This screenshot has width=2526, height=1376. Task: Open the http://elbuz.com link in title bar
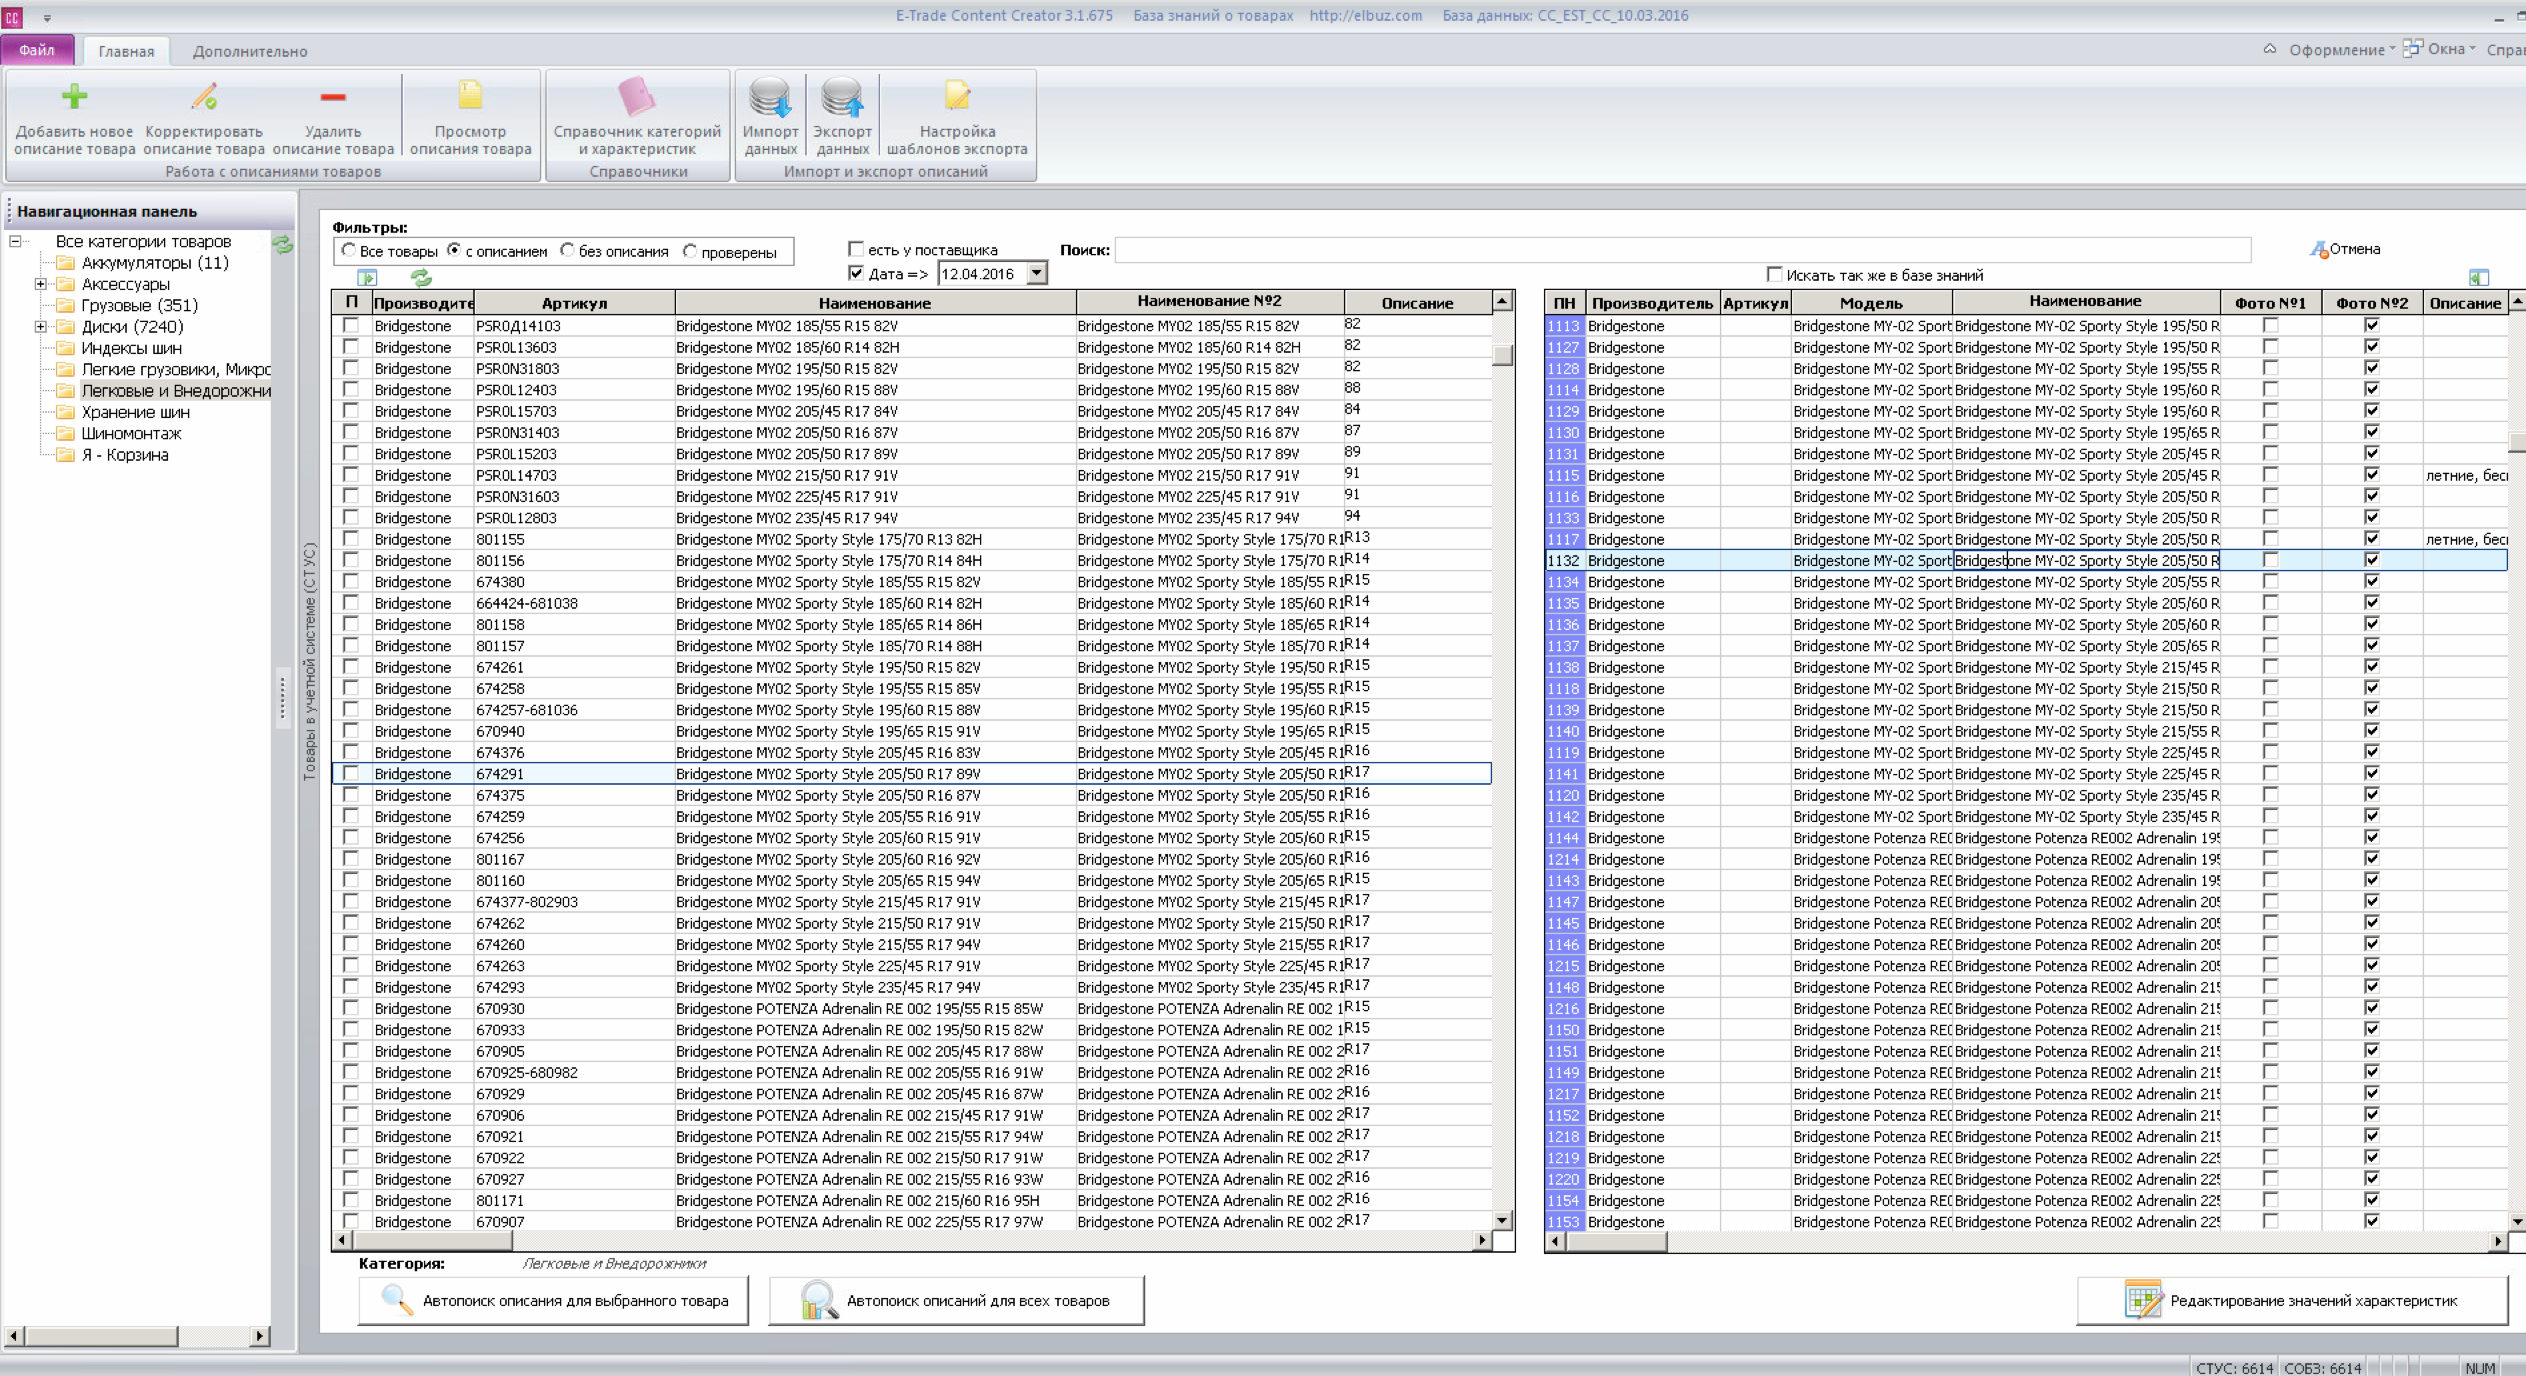(1365, 15)
